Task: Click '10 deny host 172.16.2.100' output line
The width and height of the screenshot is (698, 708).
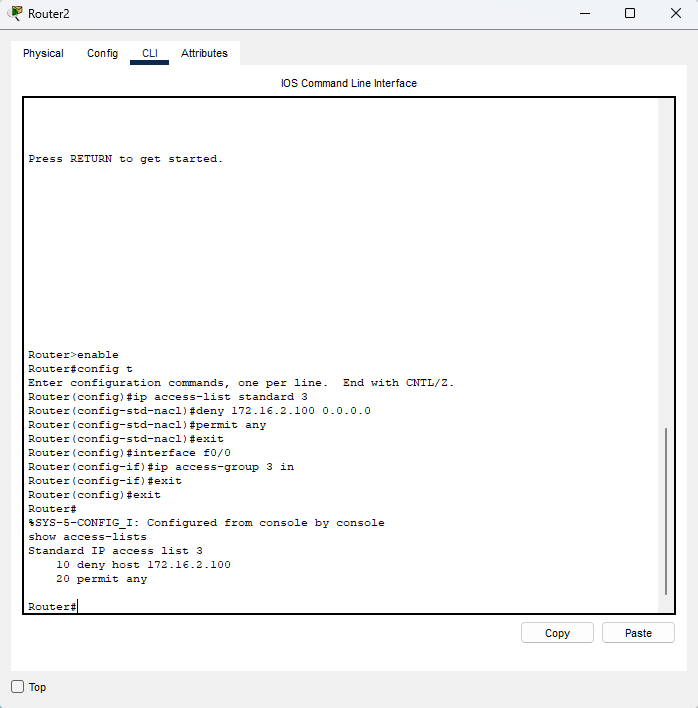Action: (144, 565)
